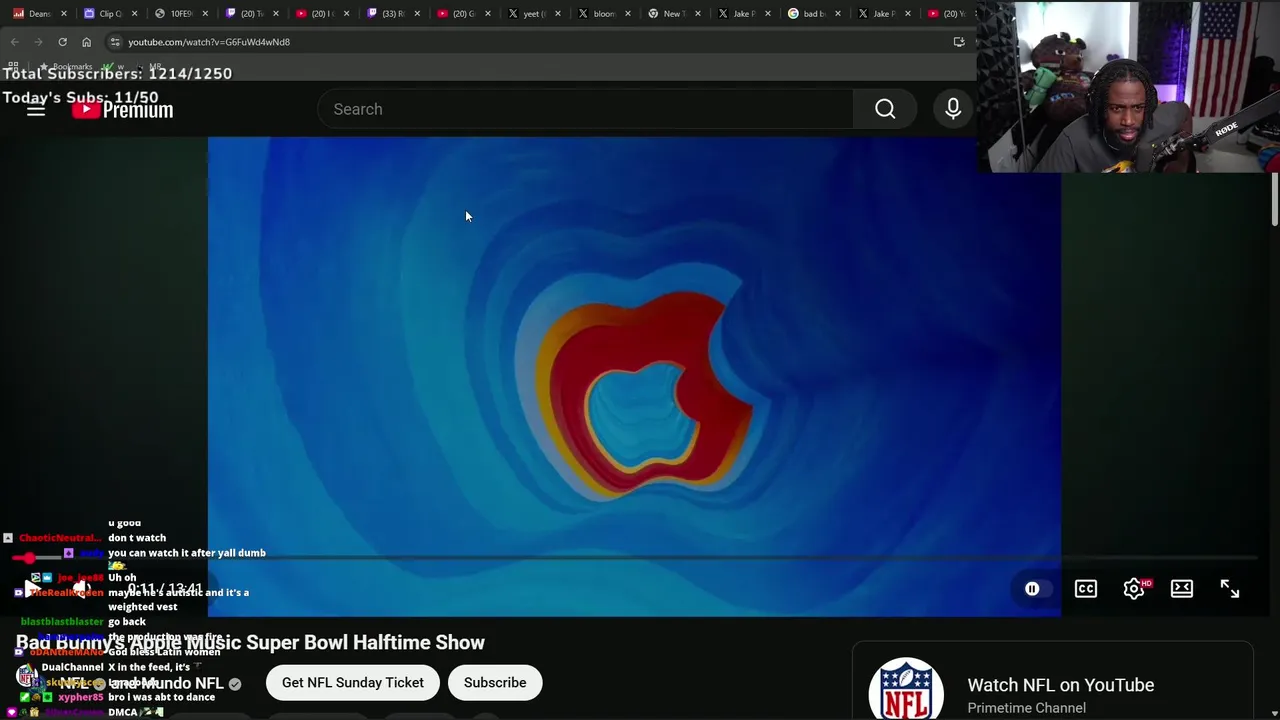The image size is (1280, 720).
Task: Click the address bar URL youtube.com/watch
Action: pyautogui.click(x=209, y=42)
